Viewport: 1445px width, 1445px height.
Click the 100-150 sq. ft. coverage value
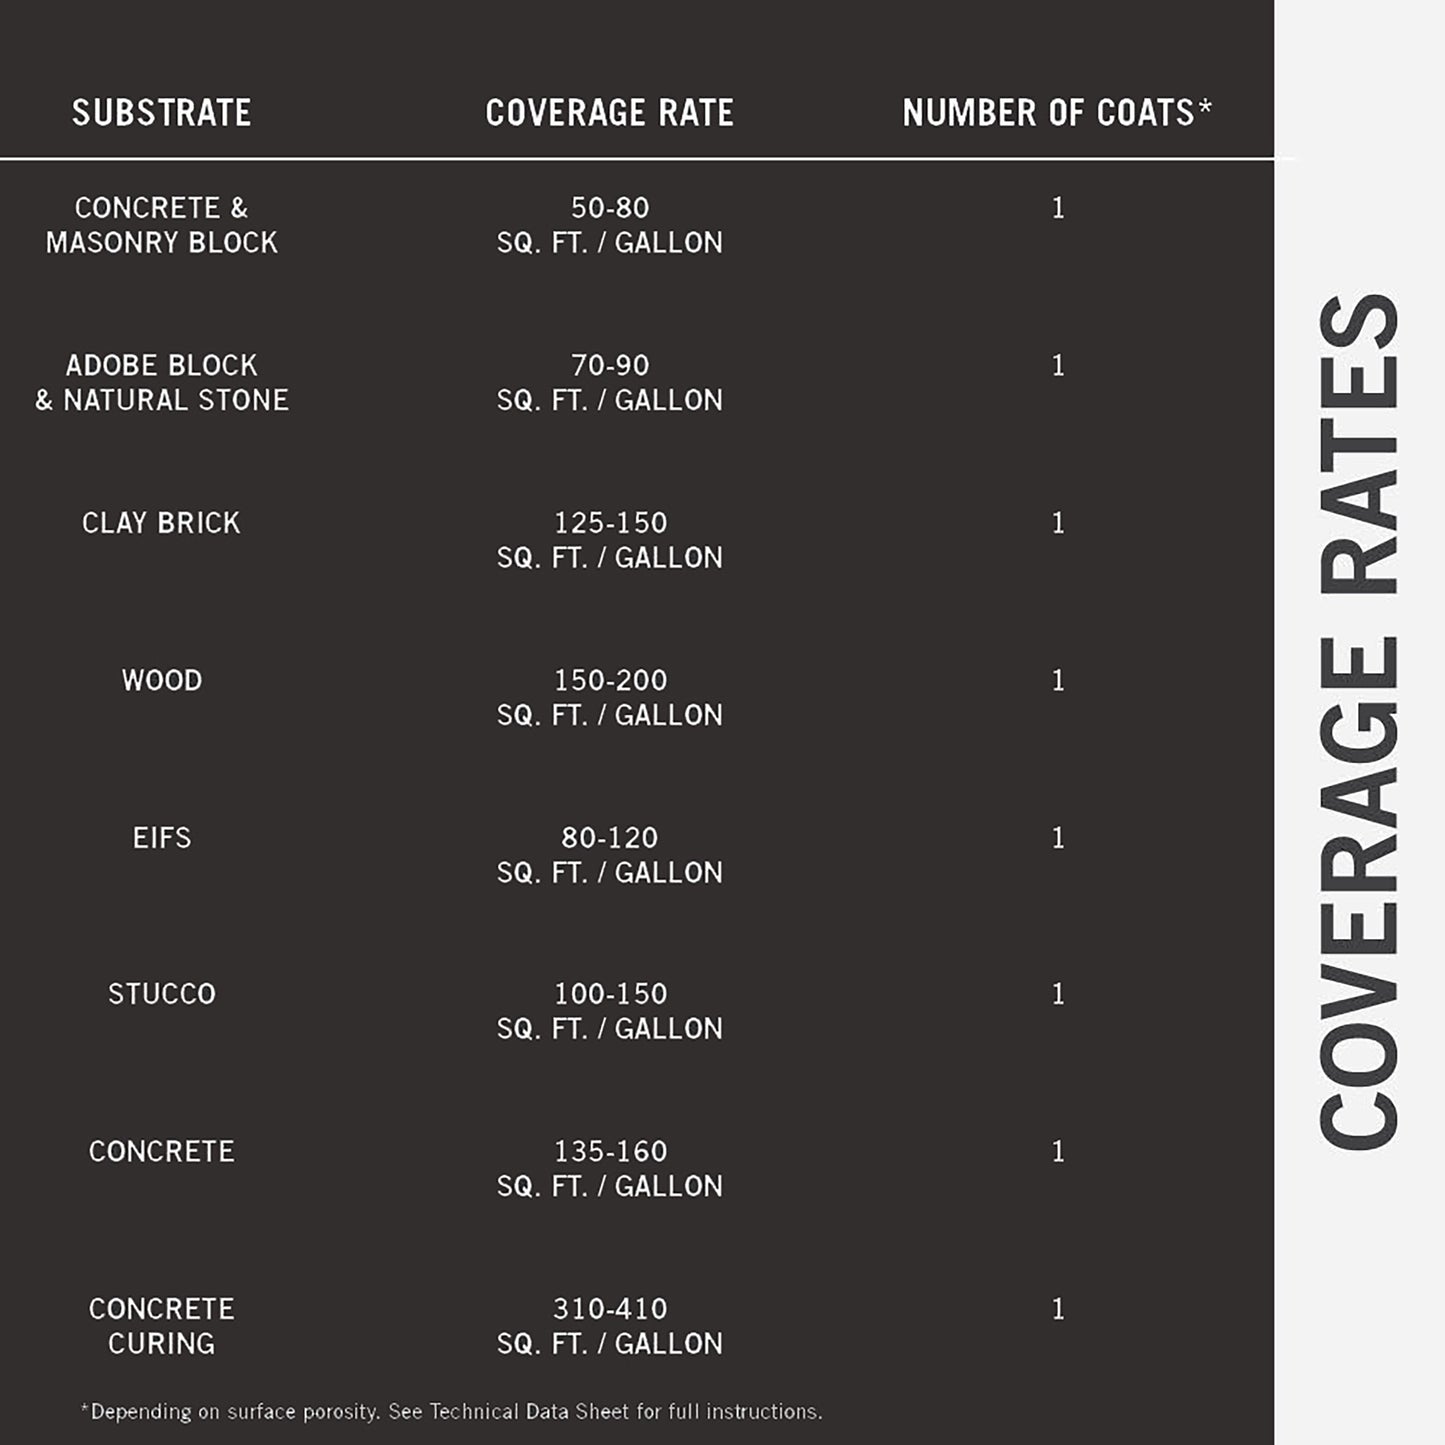609,1011
